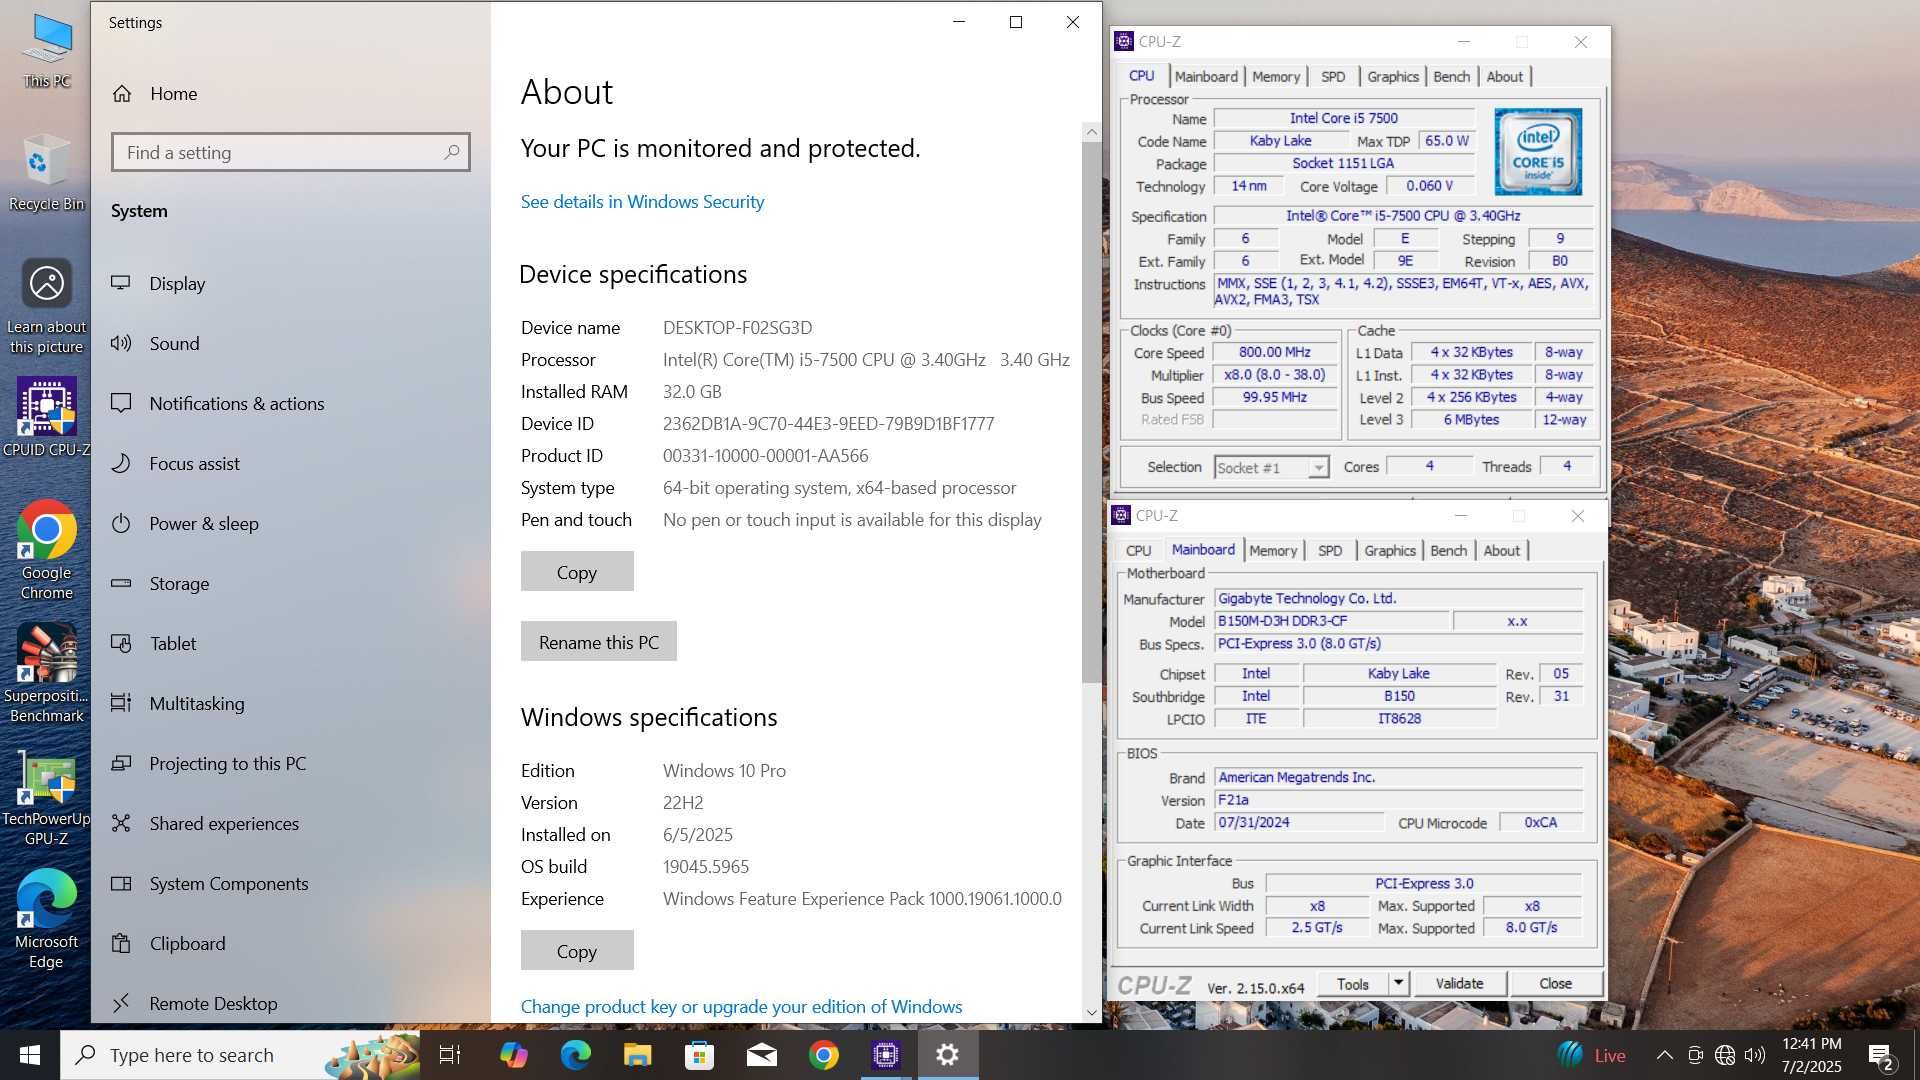Copy the device specifications
The image size is (1920, 1080).
pyautogui.click(x=577, y=572)
